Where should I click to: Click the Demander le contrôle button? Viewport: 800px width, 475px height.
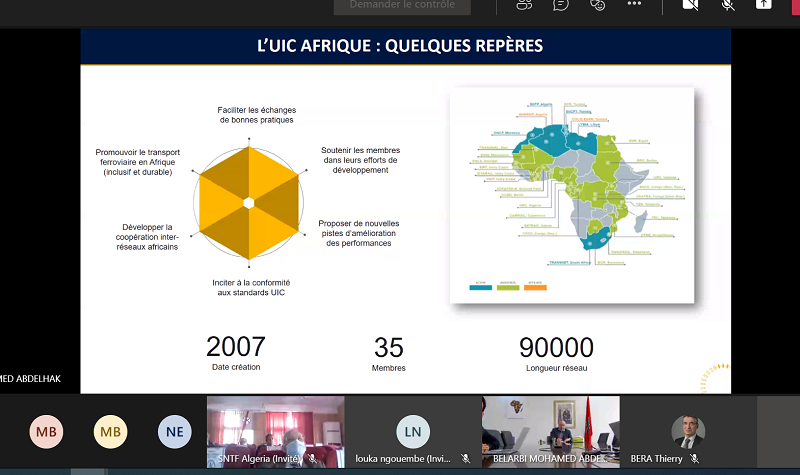tap(403, 5)
